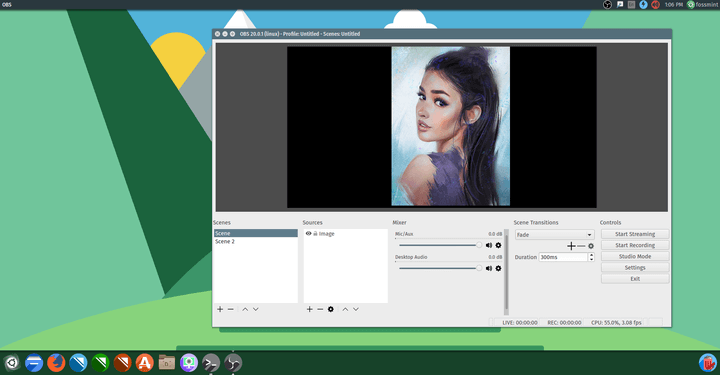
Task: Open Mic/Aux gear settings in Mixer
Action: tap(498, 246)
